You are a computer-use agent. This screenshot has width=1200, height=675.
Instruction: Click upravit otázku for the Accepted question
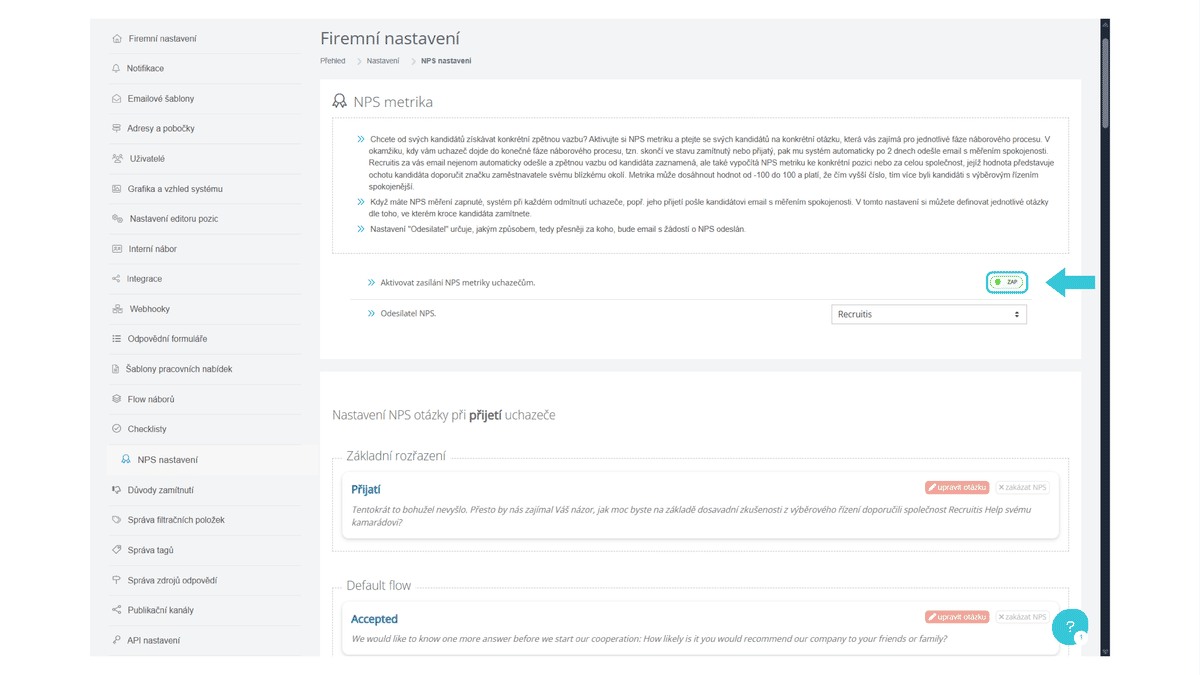957,617
